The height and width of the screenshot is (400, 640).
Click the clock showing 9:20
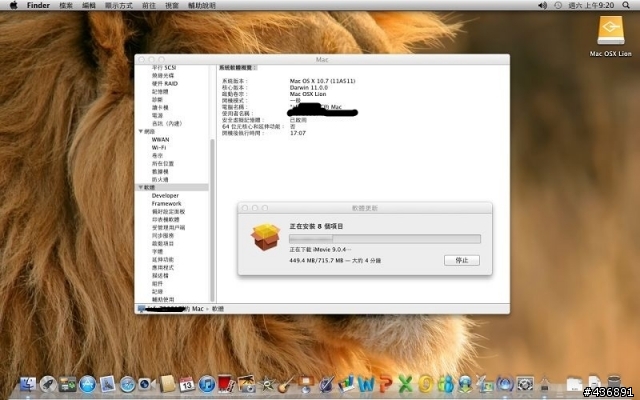(591, 5)
